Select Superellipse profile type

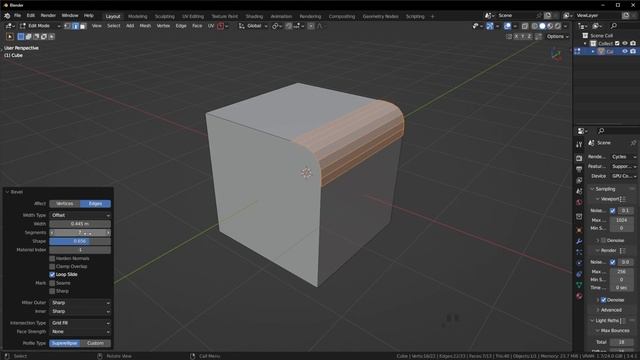click(64, 343)
